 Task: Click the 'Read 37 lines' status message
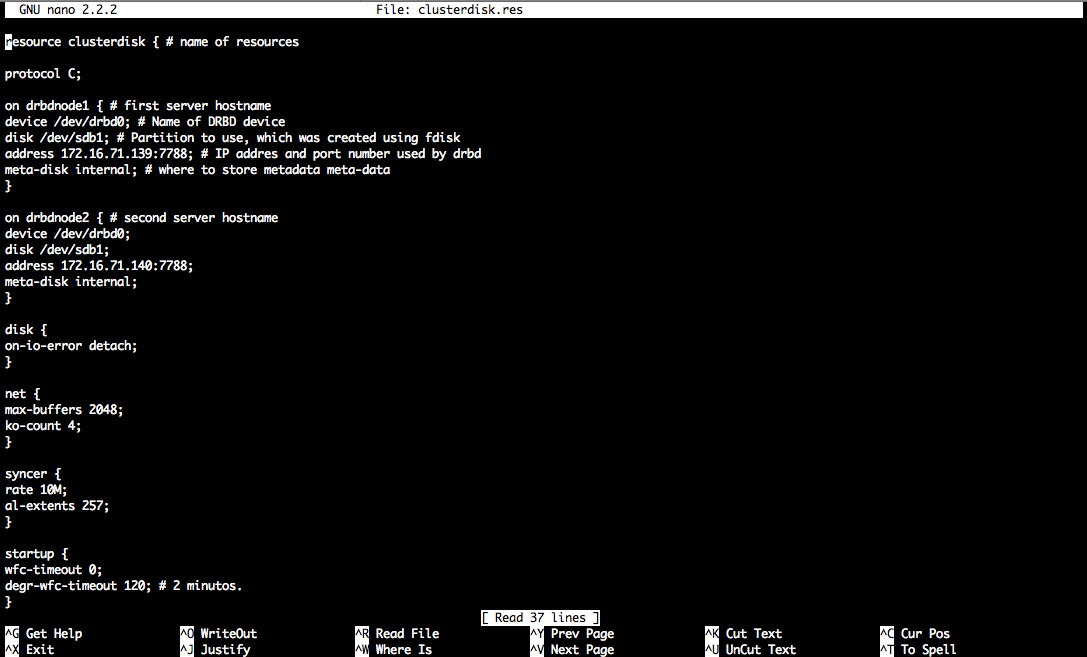pos(540,617)
